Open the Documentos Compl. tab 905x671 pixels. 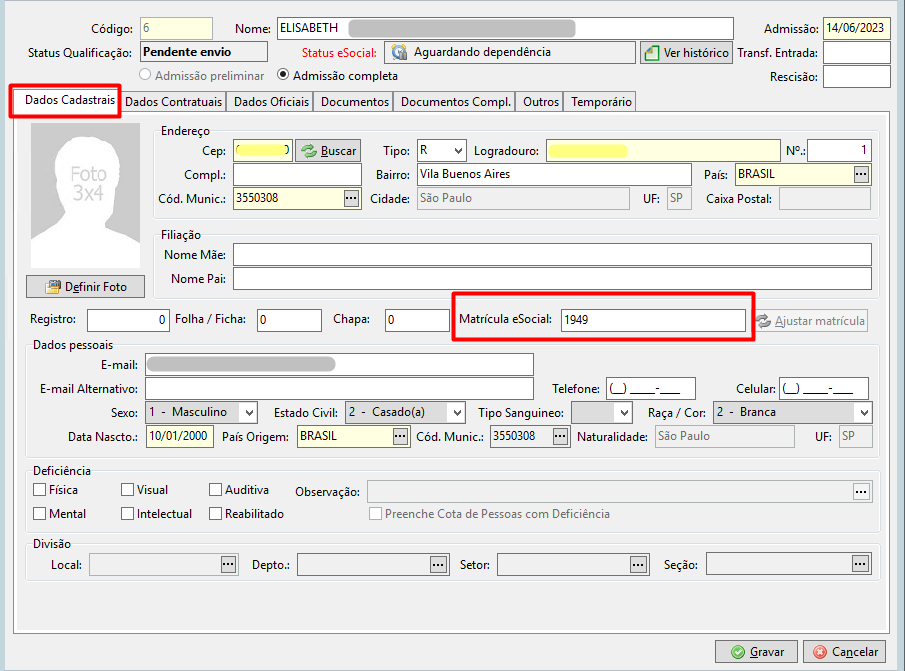[x=456, y=102]
